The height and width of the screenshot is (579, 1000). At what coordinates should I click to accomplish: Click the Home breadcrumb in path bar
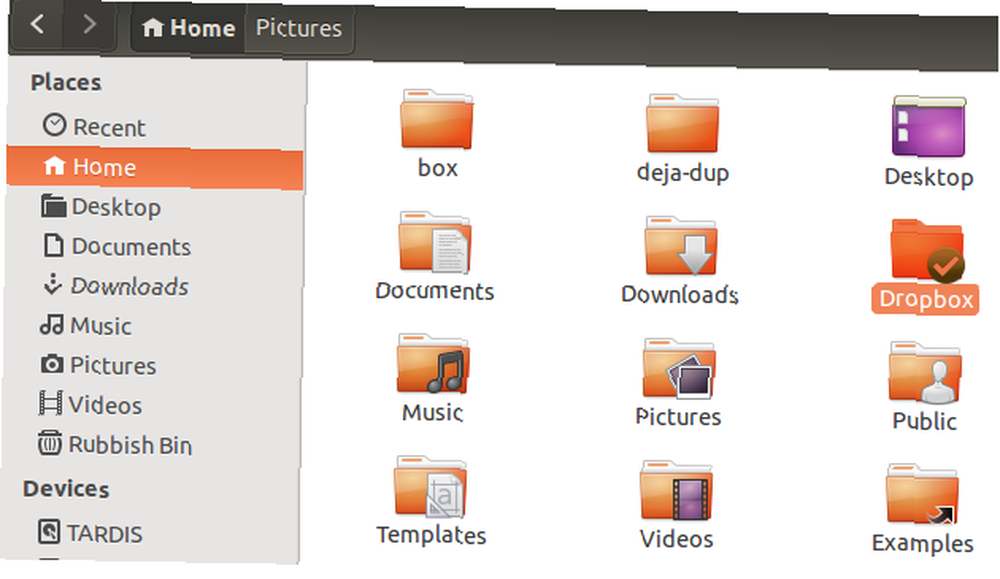pos(188,28)
